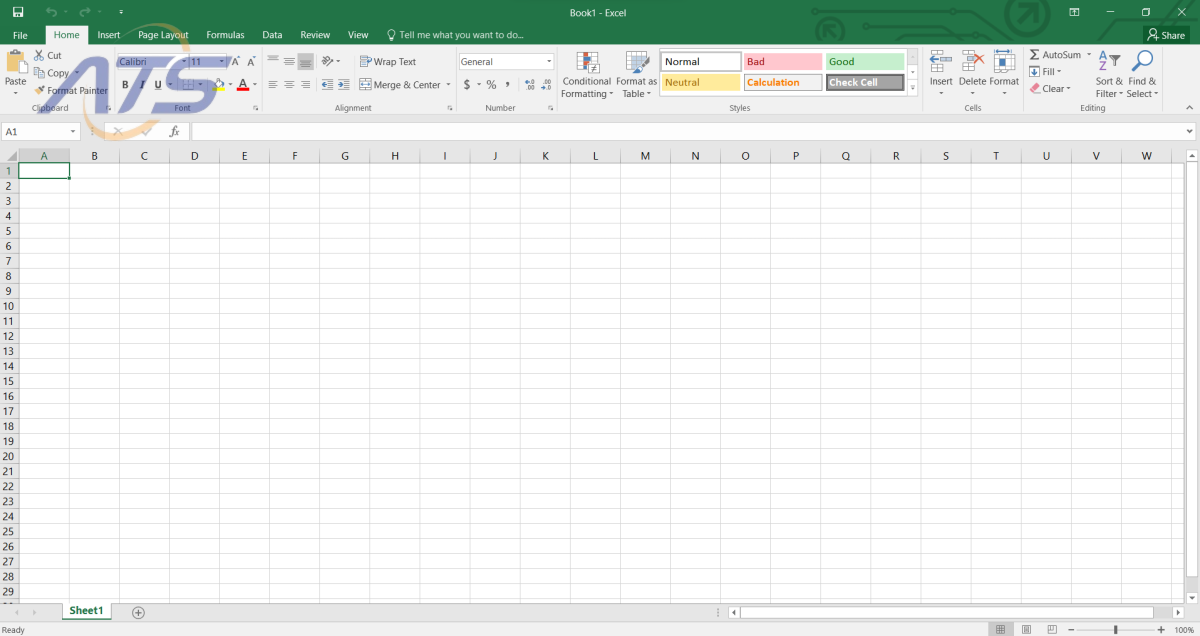Activate the Format Painter brush

click(71, 91)
